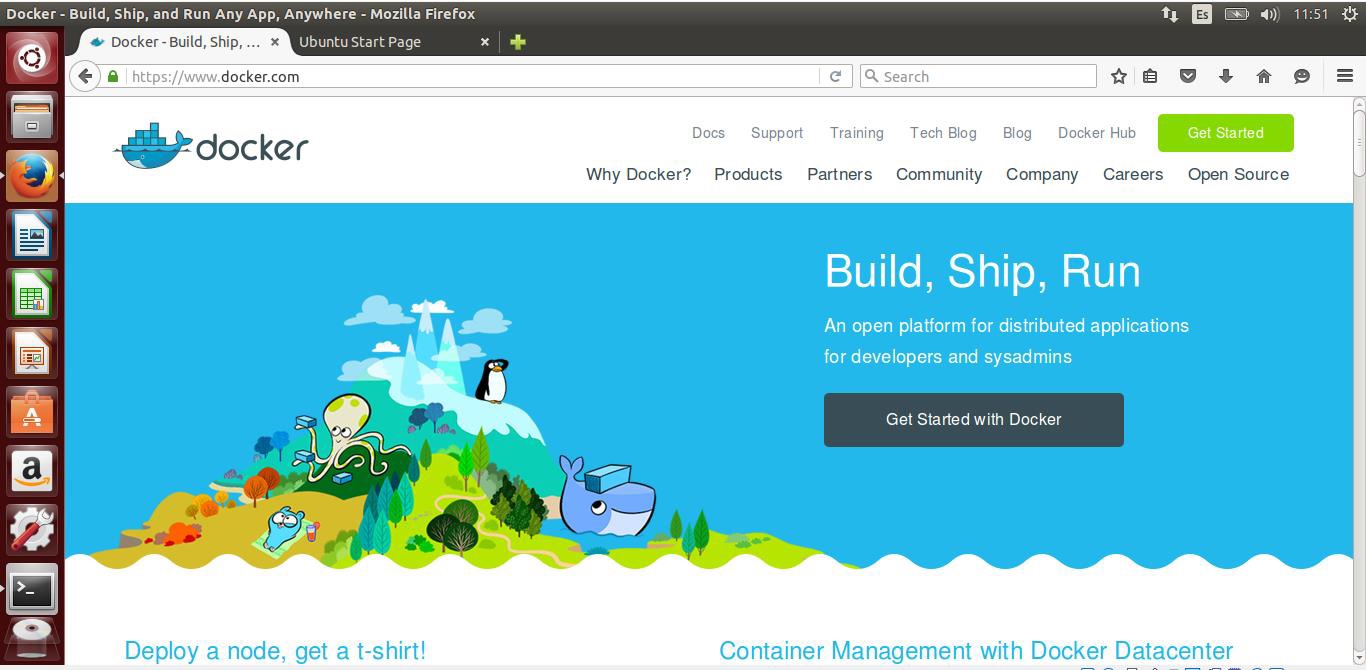Open the battery indicator menu
The width and height of the screenshot is (1366, 670).
point(1236,14)
